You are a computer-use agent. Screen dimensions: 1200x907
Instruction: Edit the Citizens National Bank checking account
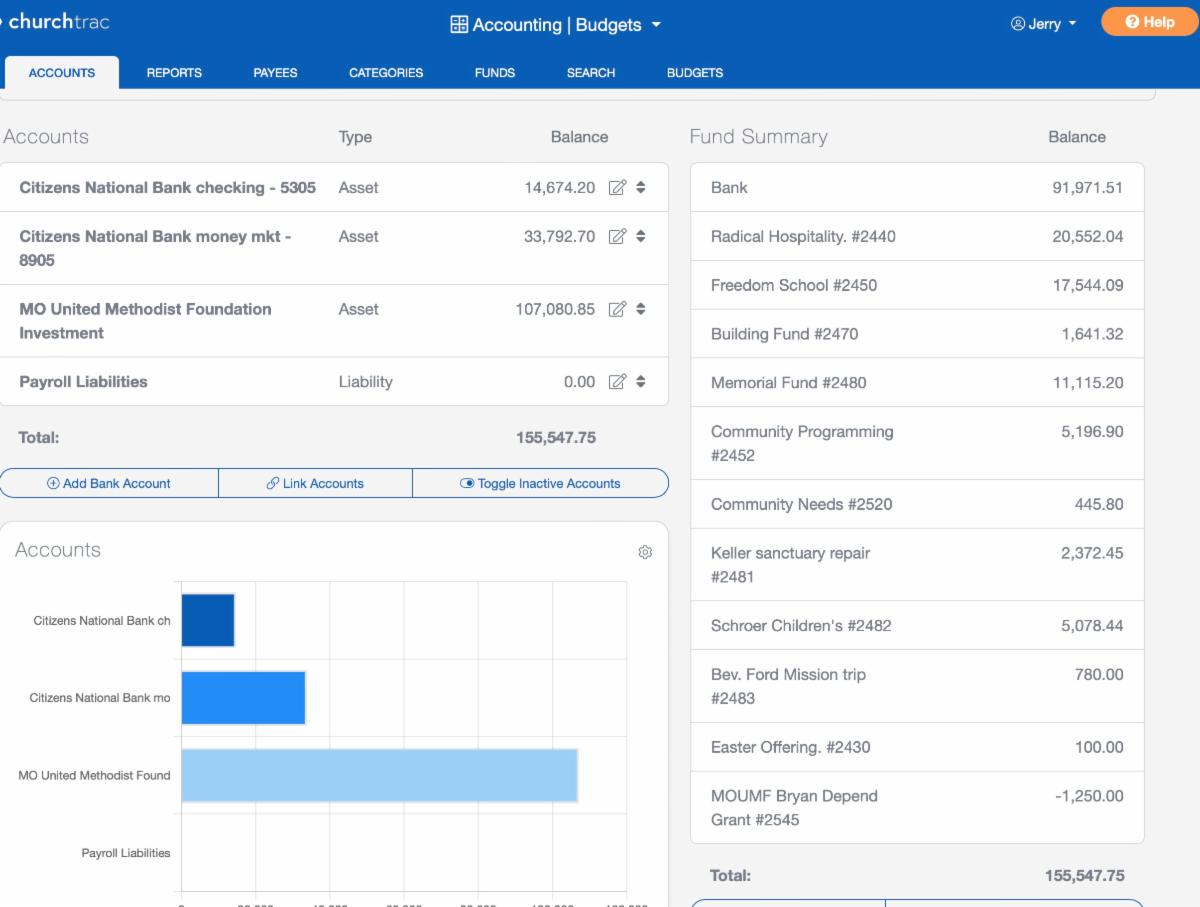coord(617,188)
